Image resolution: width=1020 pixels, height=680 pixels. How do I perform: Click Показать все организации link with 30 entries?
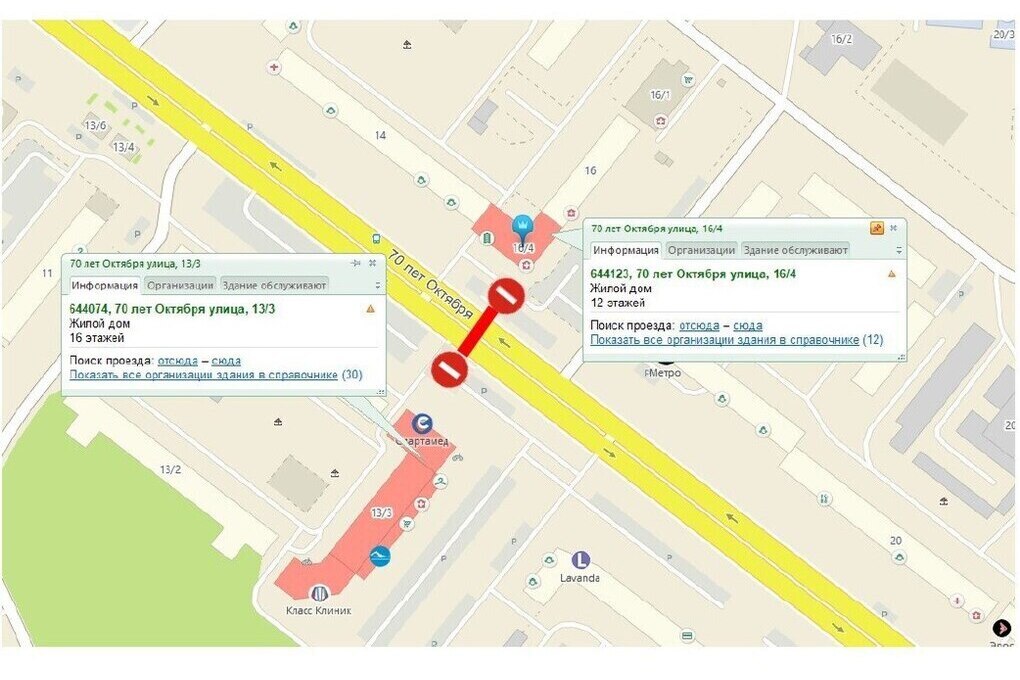point(204,375)
